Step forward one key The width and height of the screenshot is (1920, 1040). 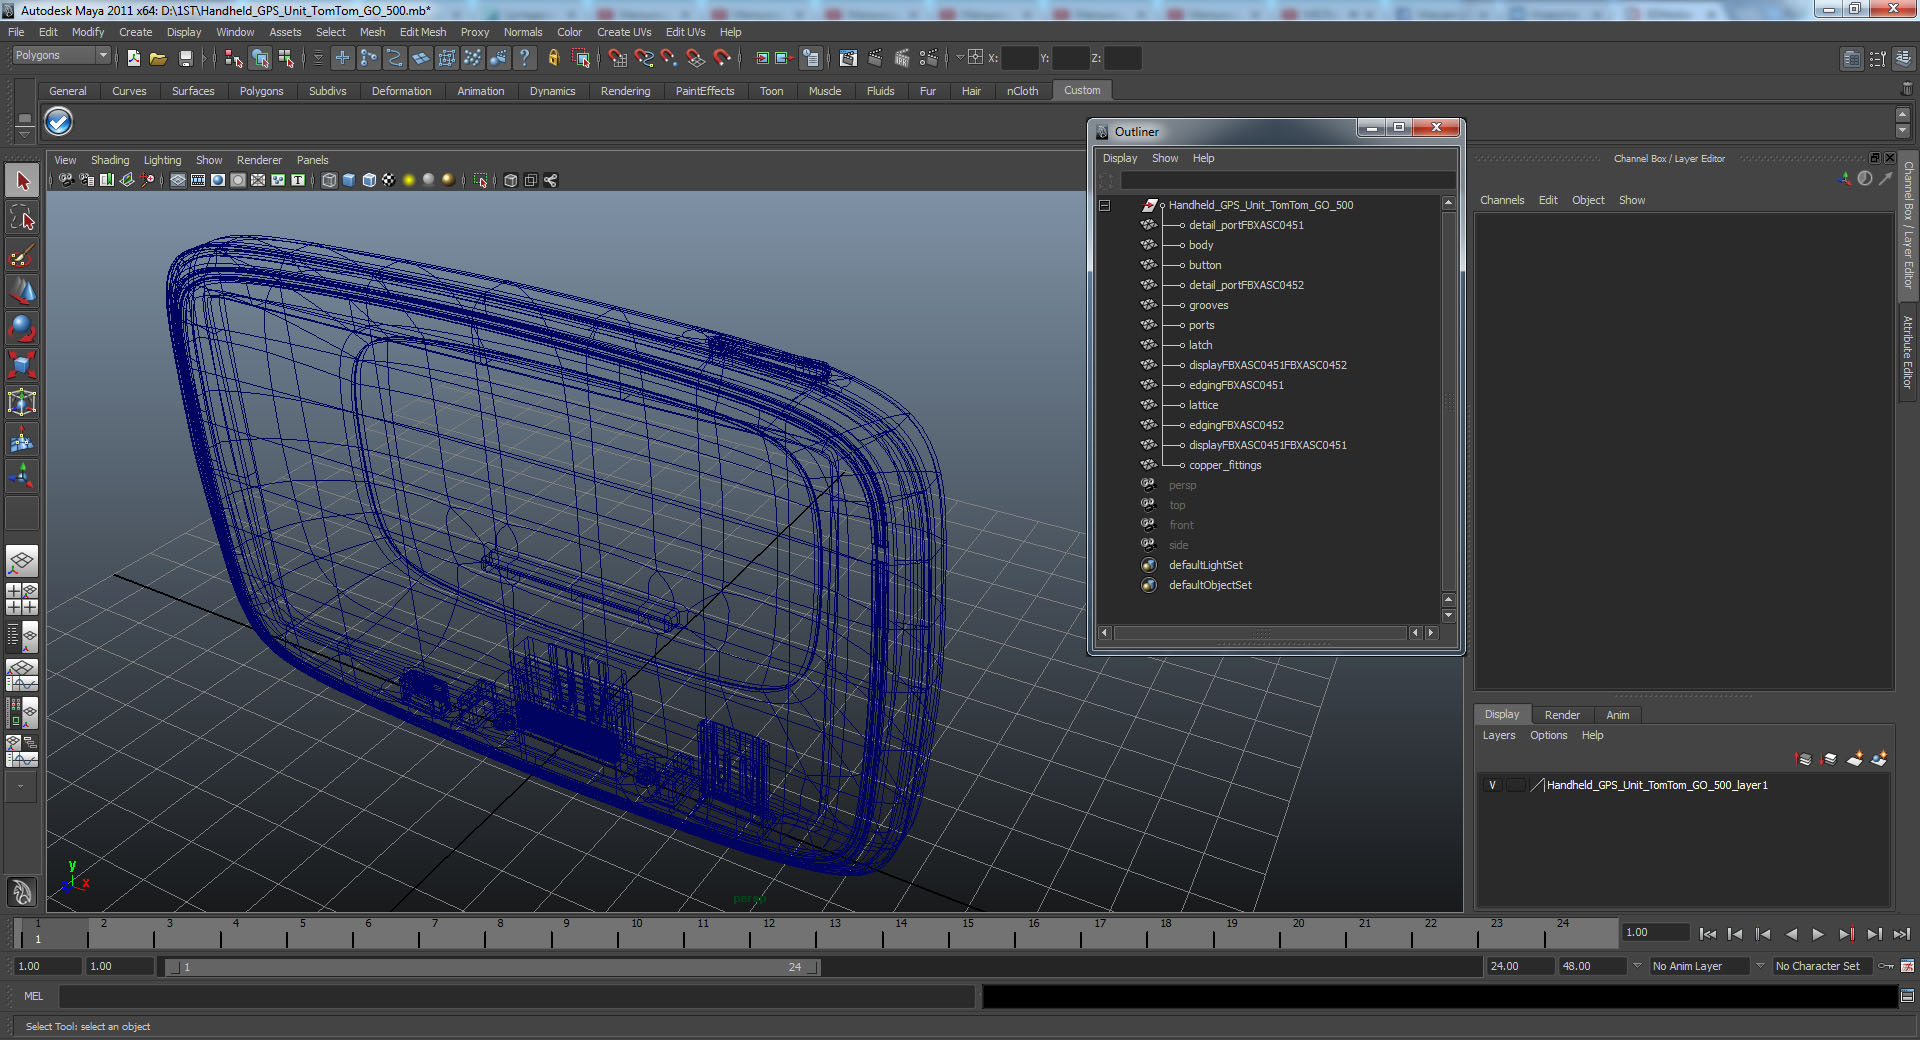tap(1846, 934)
